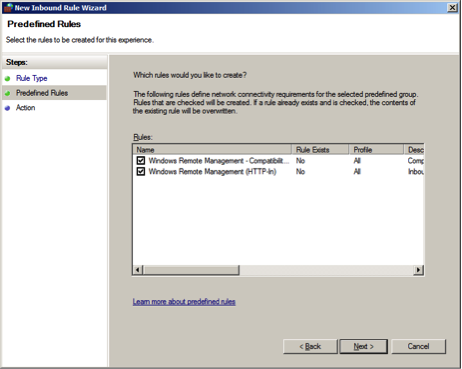The height and width of the screenshot is (369, 462).
Task: Uncheck Windows Remote Management Compatibility rule checkbox
Action: point(141,161)
